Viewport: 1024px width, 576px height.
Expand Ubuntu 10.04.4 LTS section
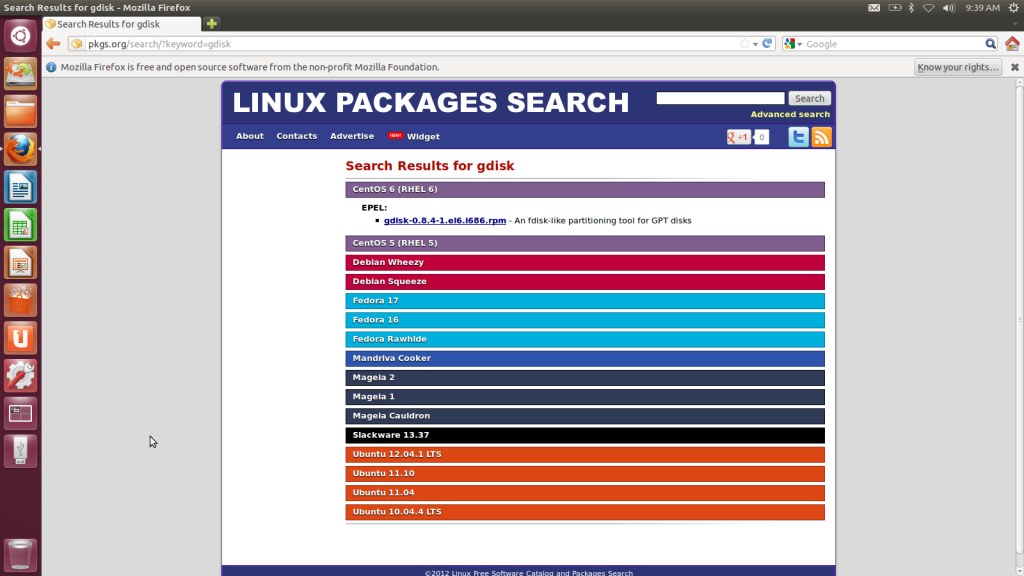click(585, 512)
